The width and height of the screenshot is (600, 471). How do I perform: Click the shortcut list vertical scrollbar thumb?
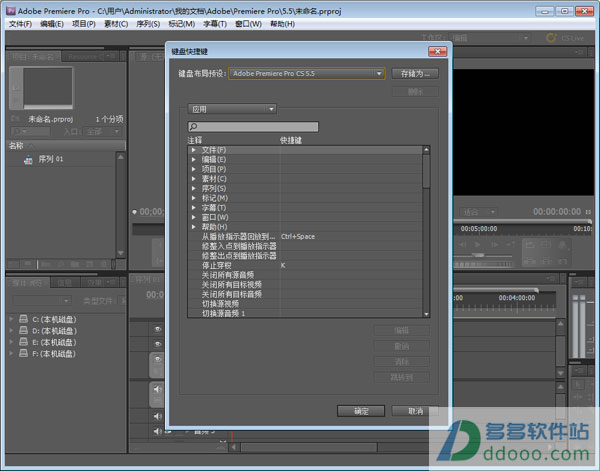pos(426,171)
